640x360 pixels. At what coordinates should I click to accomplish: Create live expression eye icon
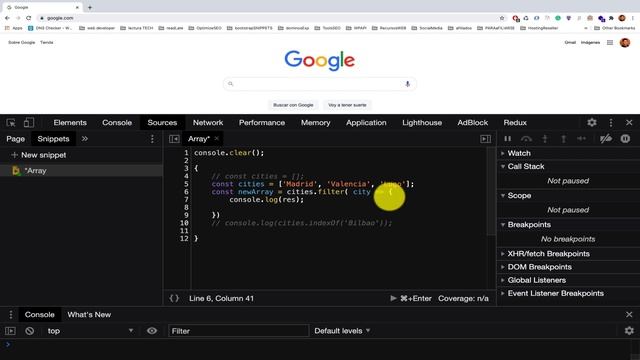coord(151,331)
